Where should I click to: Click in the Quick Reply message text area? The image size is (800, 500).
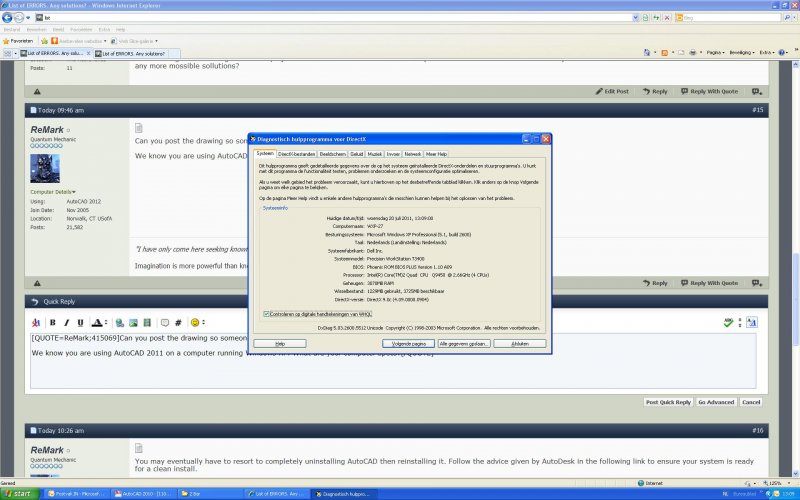(393, 361)
